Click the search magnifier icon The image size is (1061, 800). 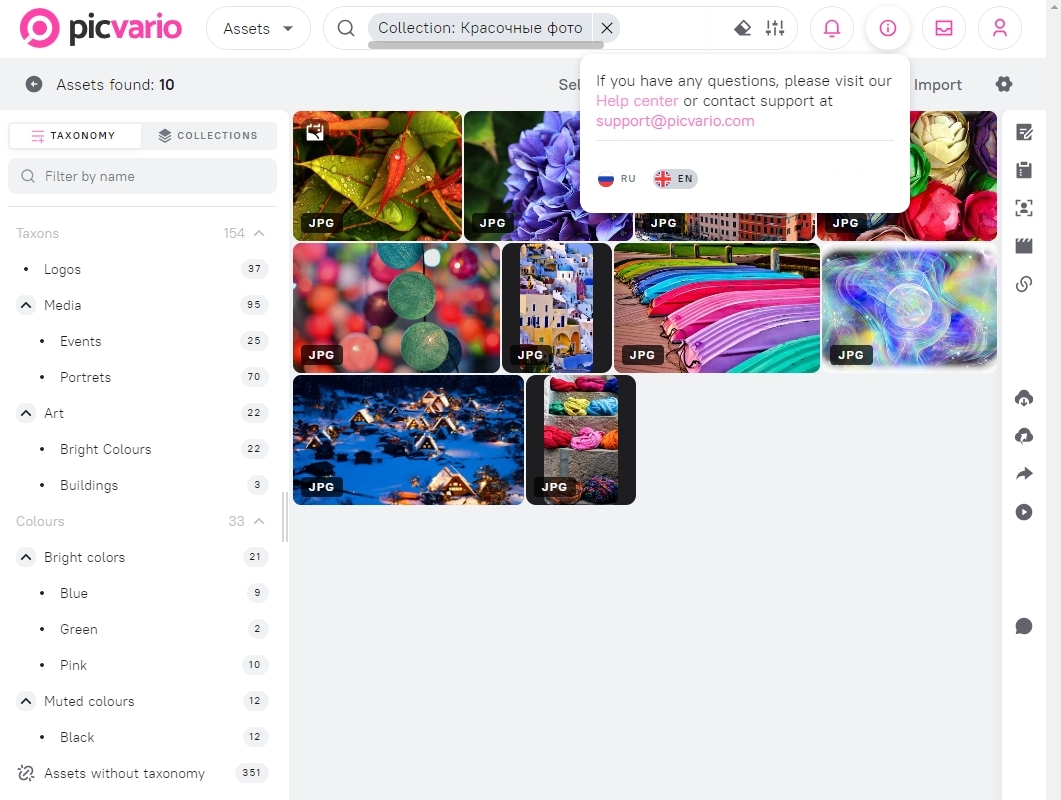(x=346, y=28)
